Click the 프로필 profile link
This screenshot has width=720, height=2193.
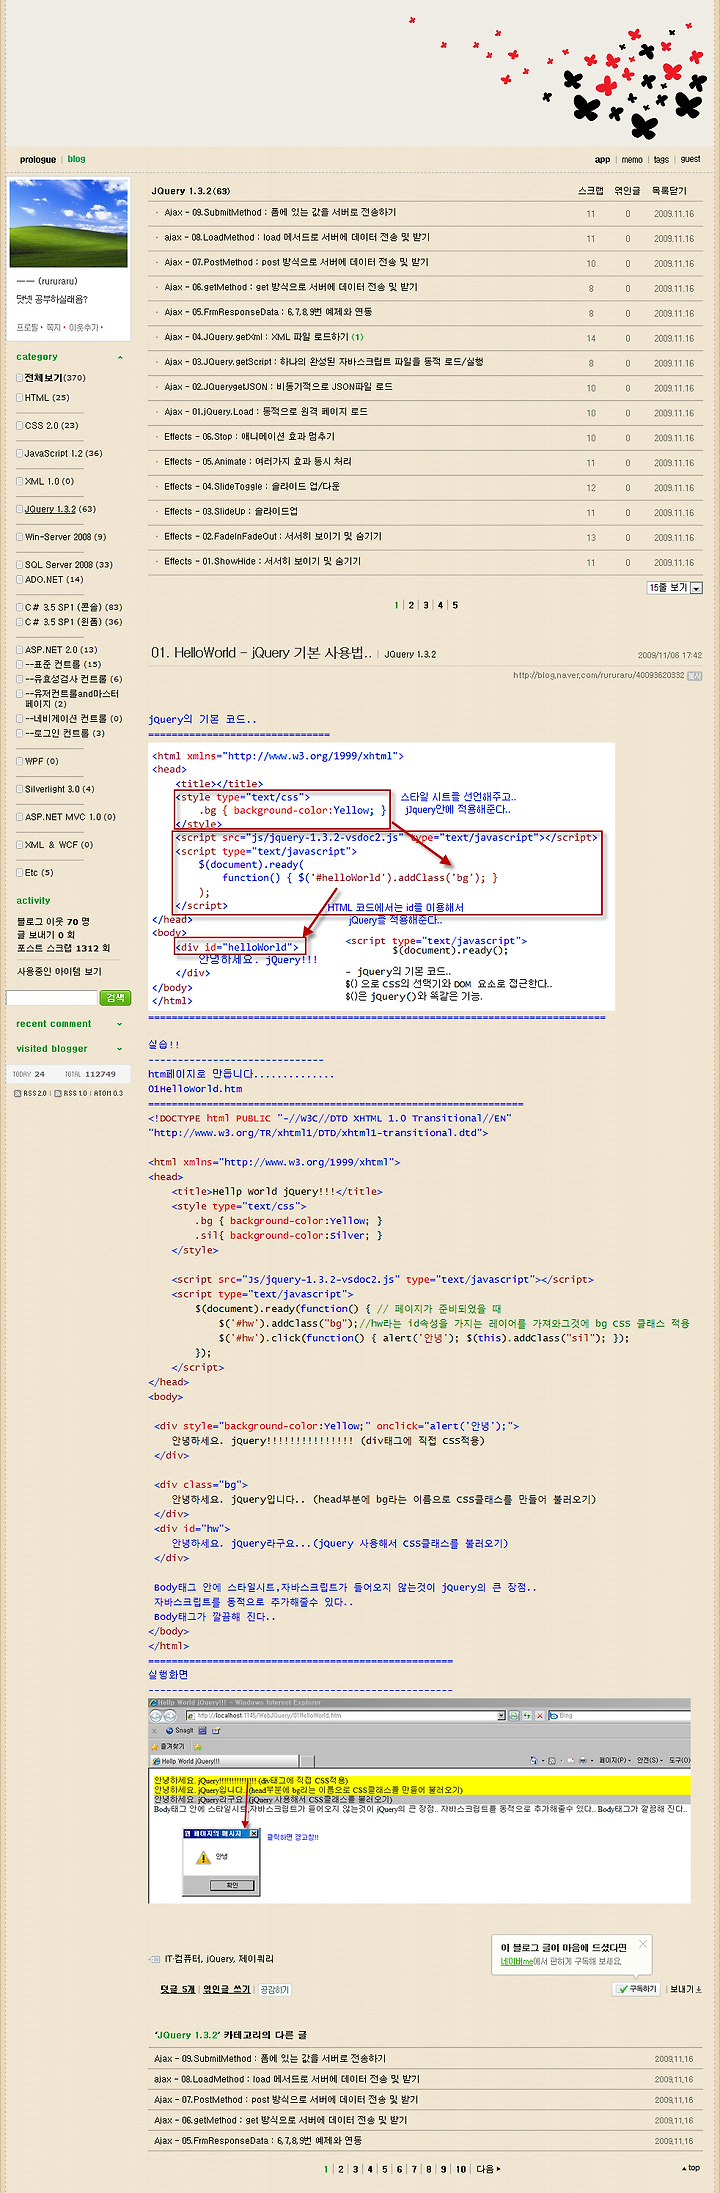[27, 328]
